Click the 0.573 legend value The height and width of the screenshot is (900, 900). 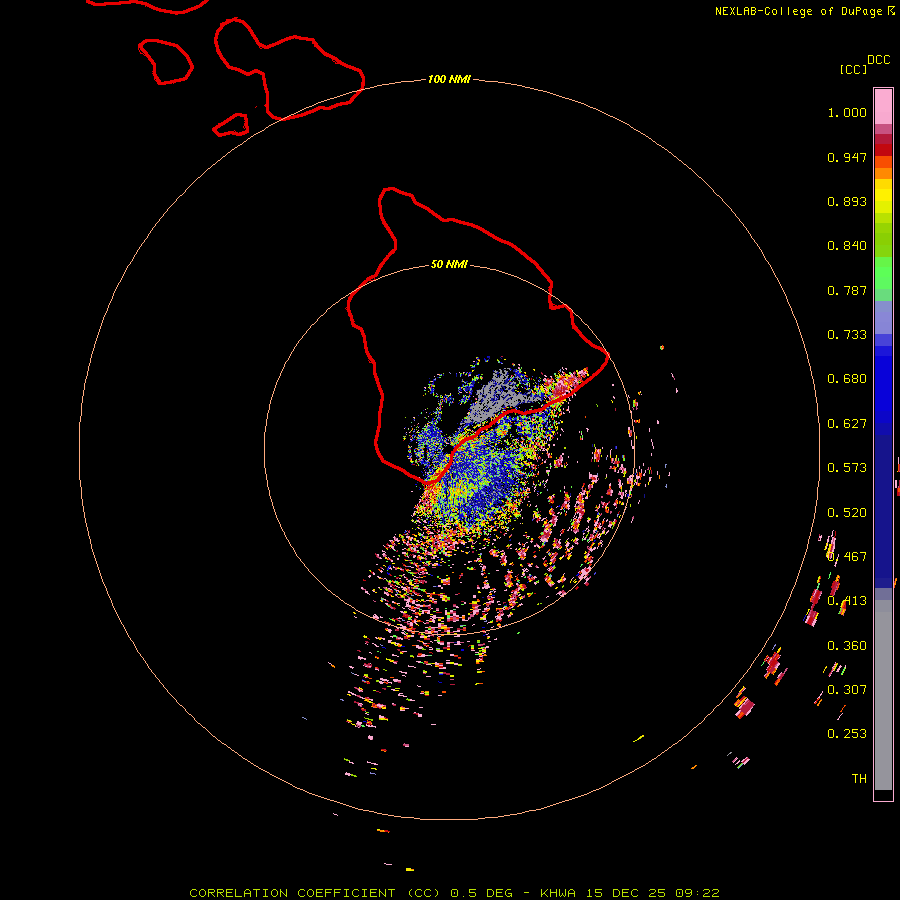(847, 468)
